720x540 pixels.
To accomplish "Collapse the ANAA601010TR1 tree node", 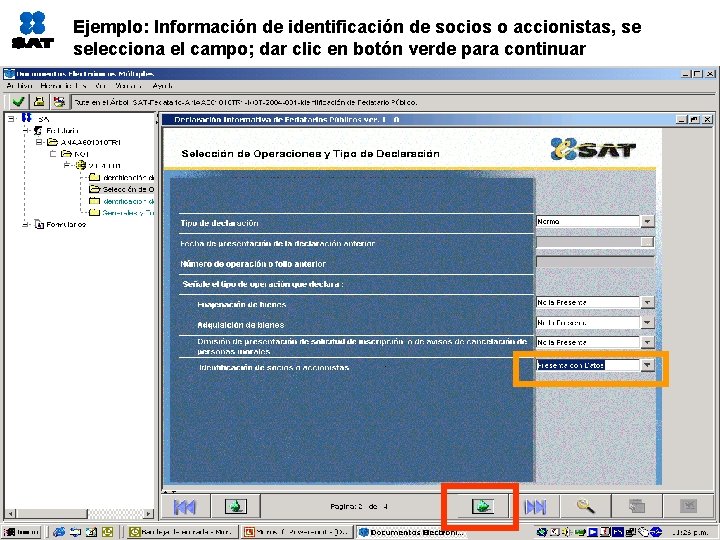I will tap(39, 142).
